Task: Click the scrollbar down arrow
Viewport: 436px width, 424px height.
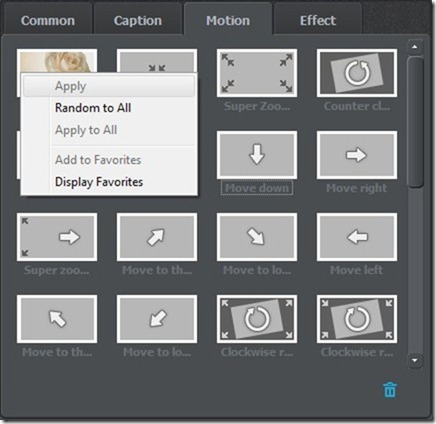Action: point(415,360)
